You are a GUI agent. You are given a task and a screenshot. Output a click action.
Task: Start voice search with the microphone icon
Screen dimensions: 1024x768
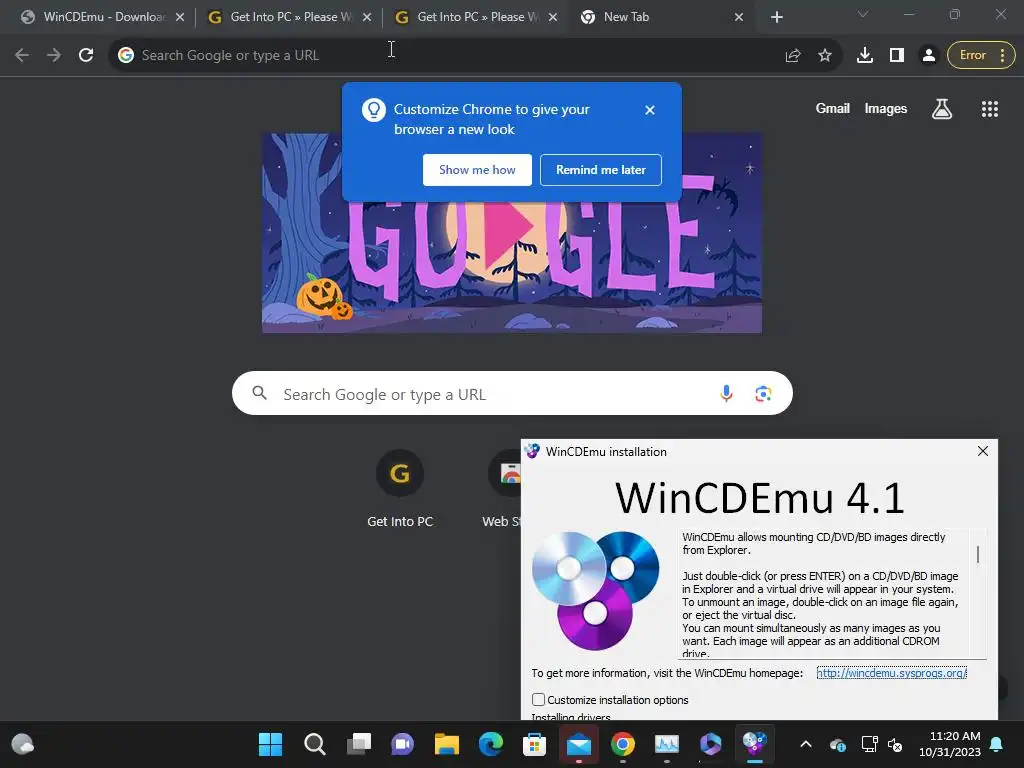tap(726, 393)
